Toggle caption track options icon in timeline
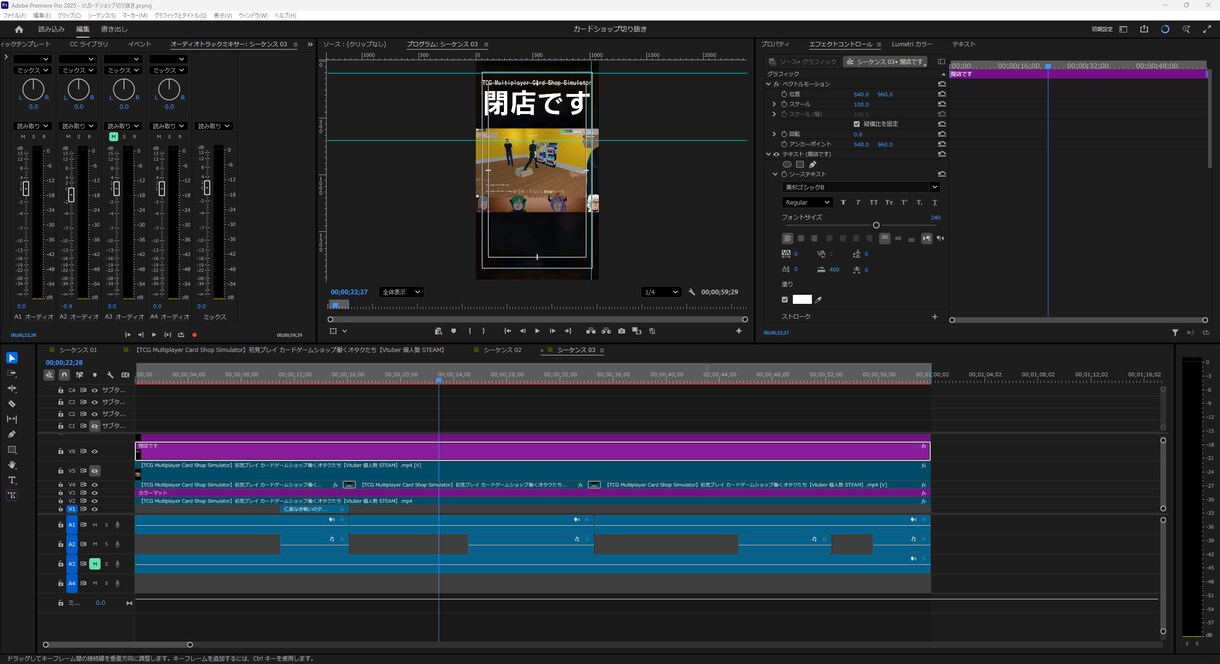 click(124, 375)
